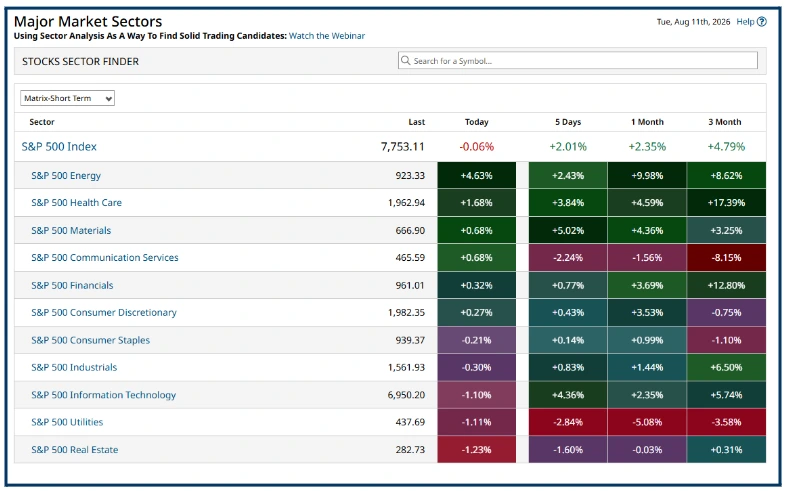Viewport: 787px width, 491px height.
Task: Click Health Care Today cell +1.68%
Action: coord(476,203)
